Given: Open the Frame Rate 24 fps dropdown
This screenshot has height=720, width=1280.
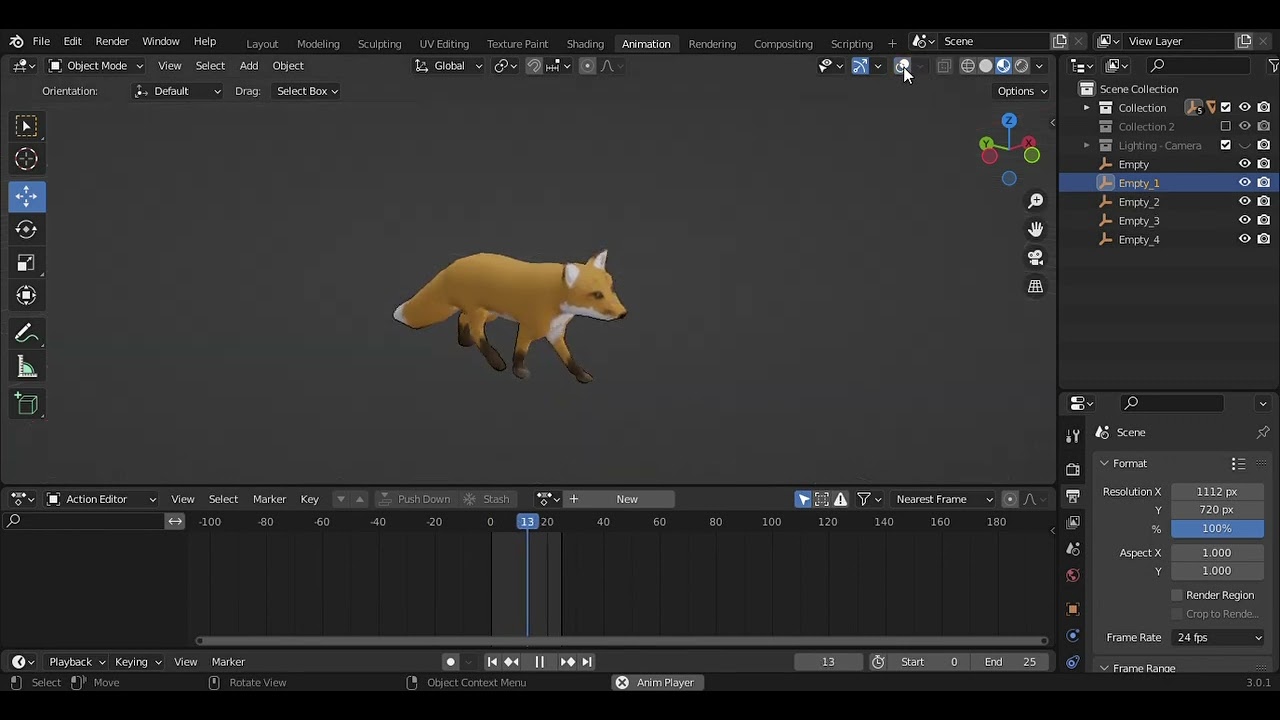Looking at the screenshot, I should coord(1219,638).
